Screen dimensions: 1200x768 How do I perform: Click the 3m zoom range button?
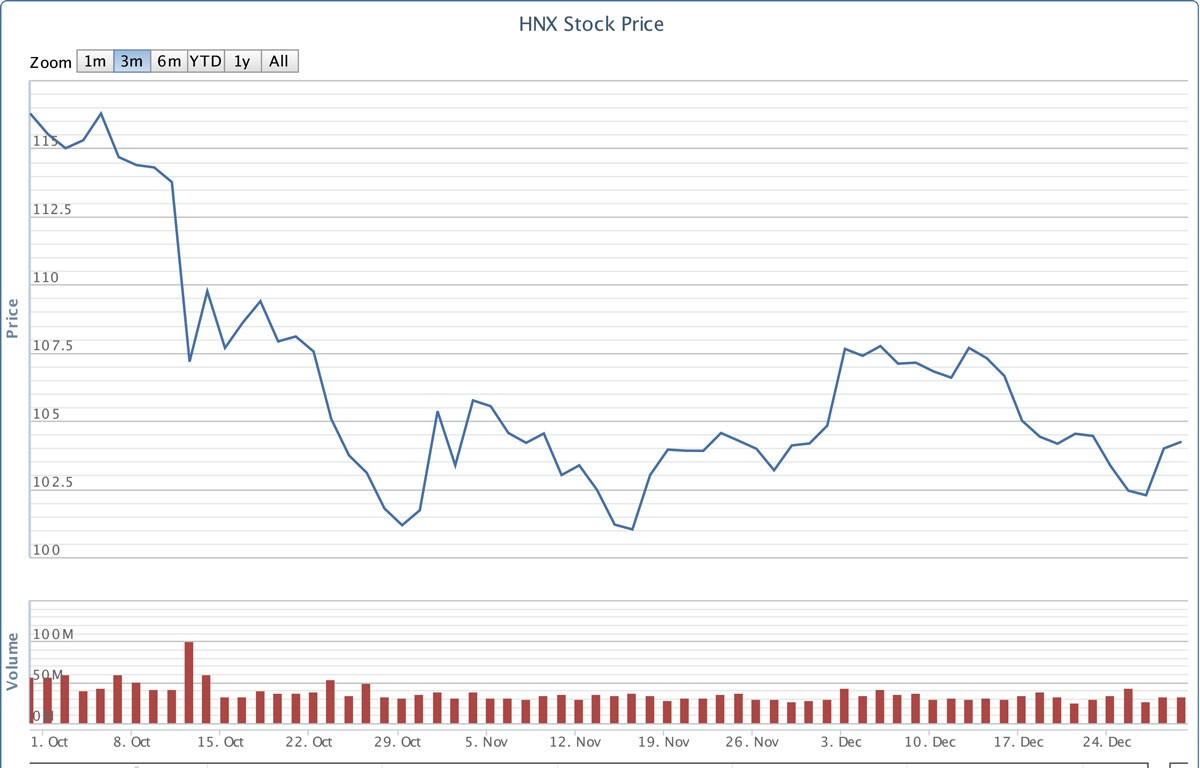132,61
